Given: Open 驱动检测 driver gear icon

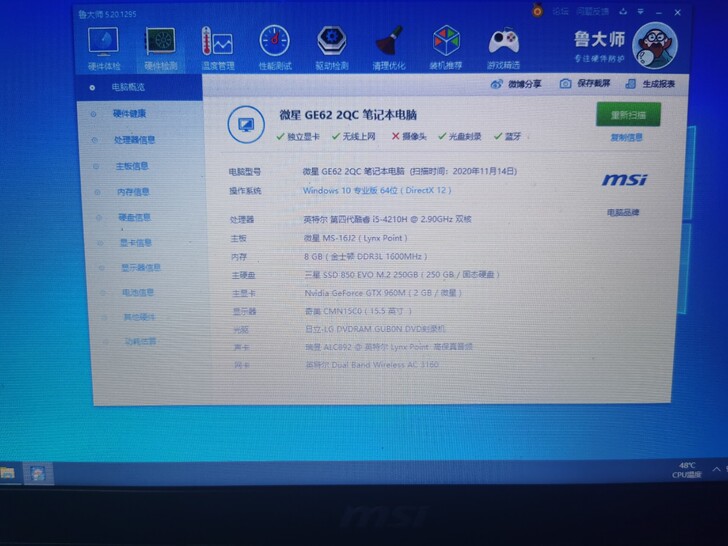Looking at the screenshot, I should [x=332, y=49].
